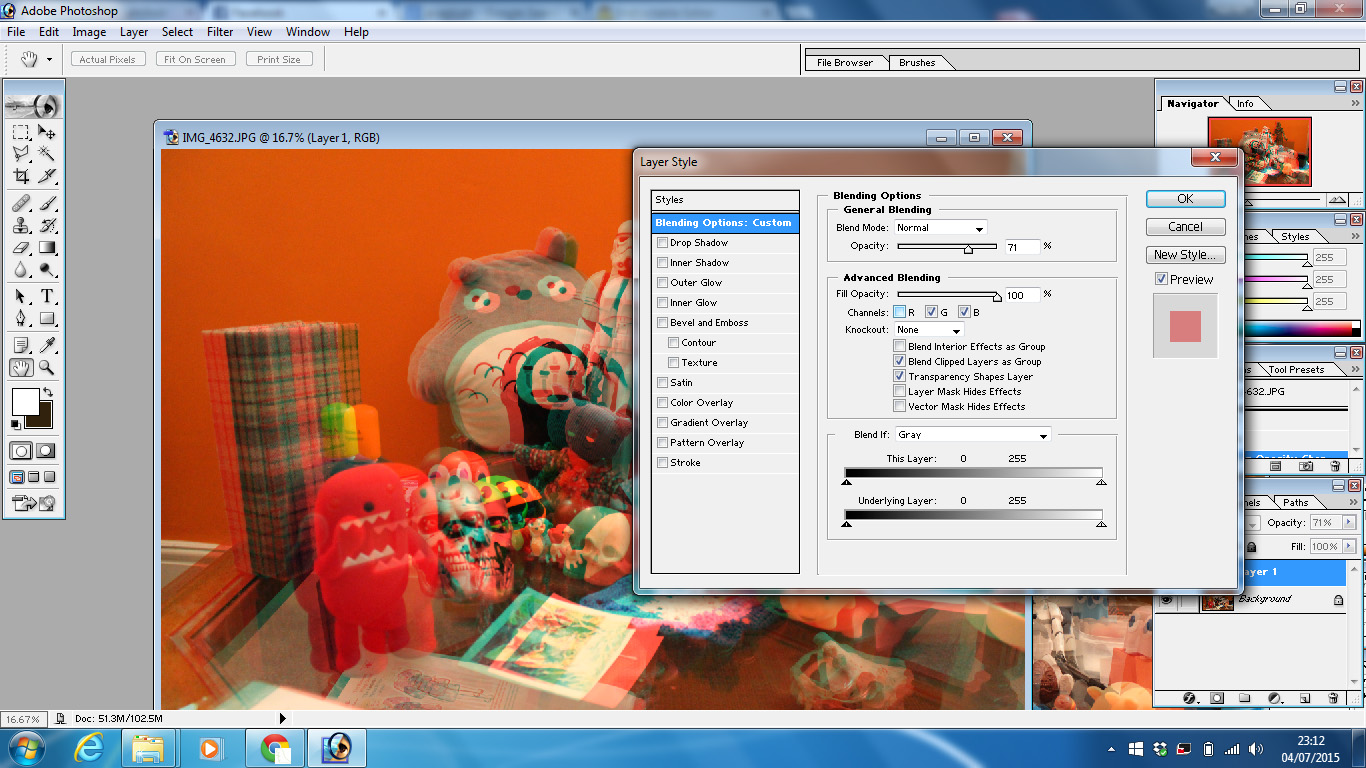The height and width of the screenshot is (768, 1366).
Task: Select the Eraser tool
Action: tap(21, 248)
